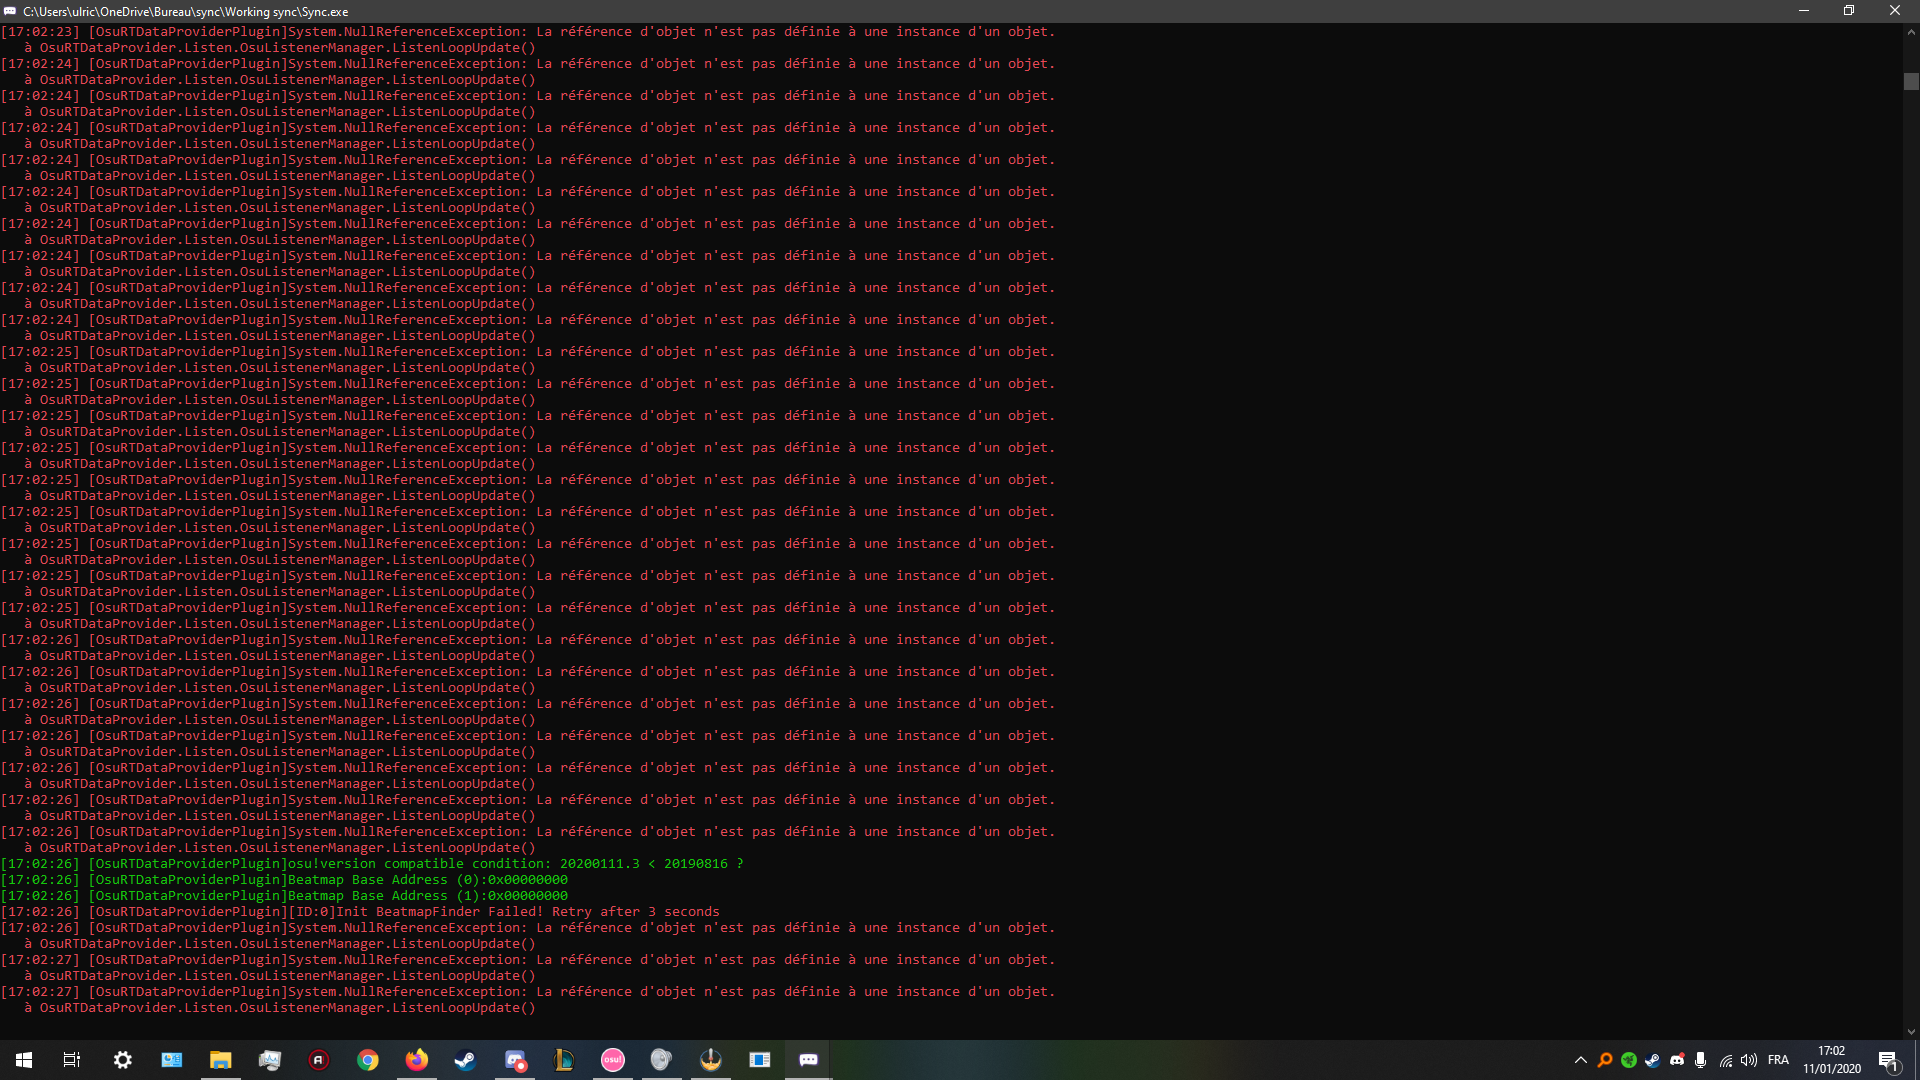Change the FRA input language
Viewport: 1920px width, 1080px height.
coord(1778,1060)
